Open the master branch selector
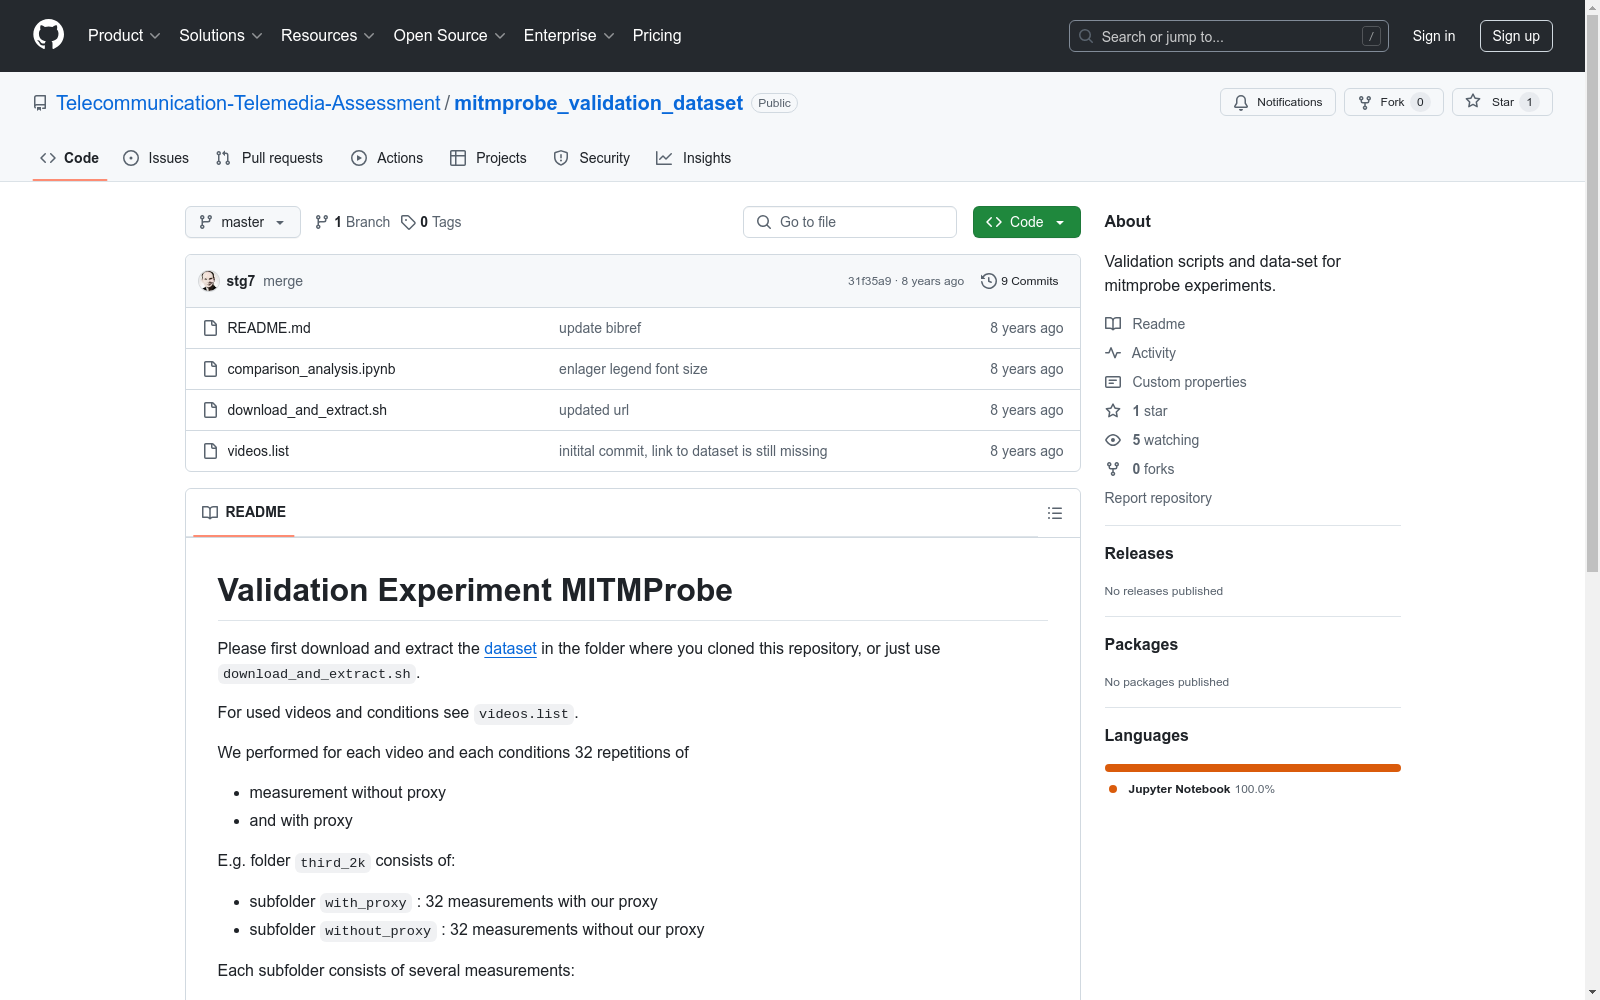Viewport: 1600px width, 1000px height. click(x=243, y=222)
